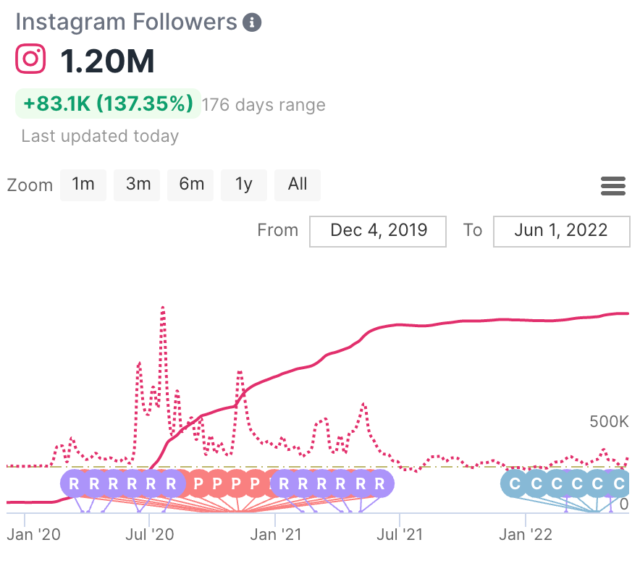Select the leftmost red P event marker

click(x=198, y=484)
